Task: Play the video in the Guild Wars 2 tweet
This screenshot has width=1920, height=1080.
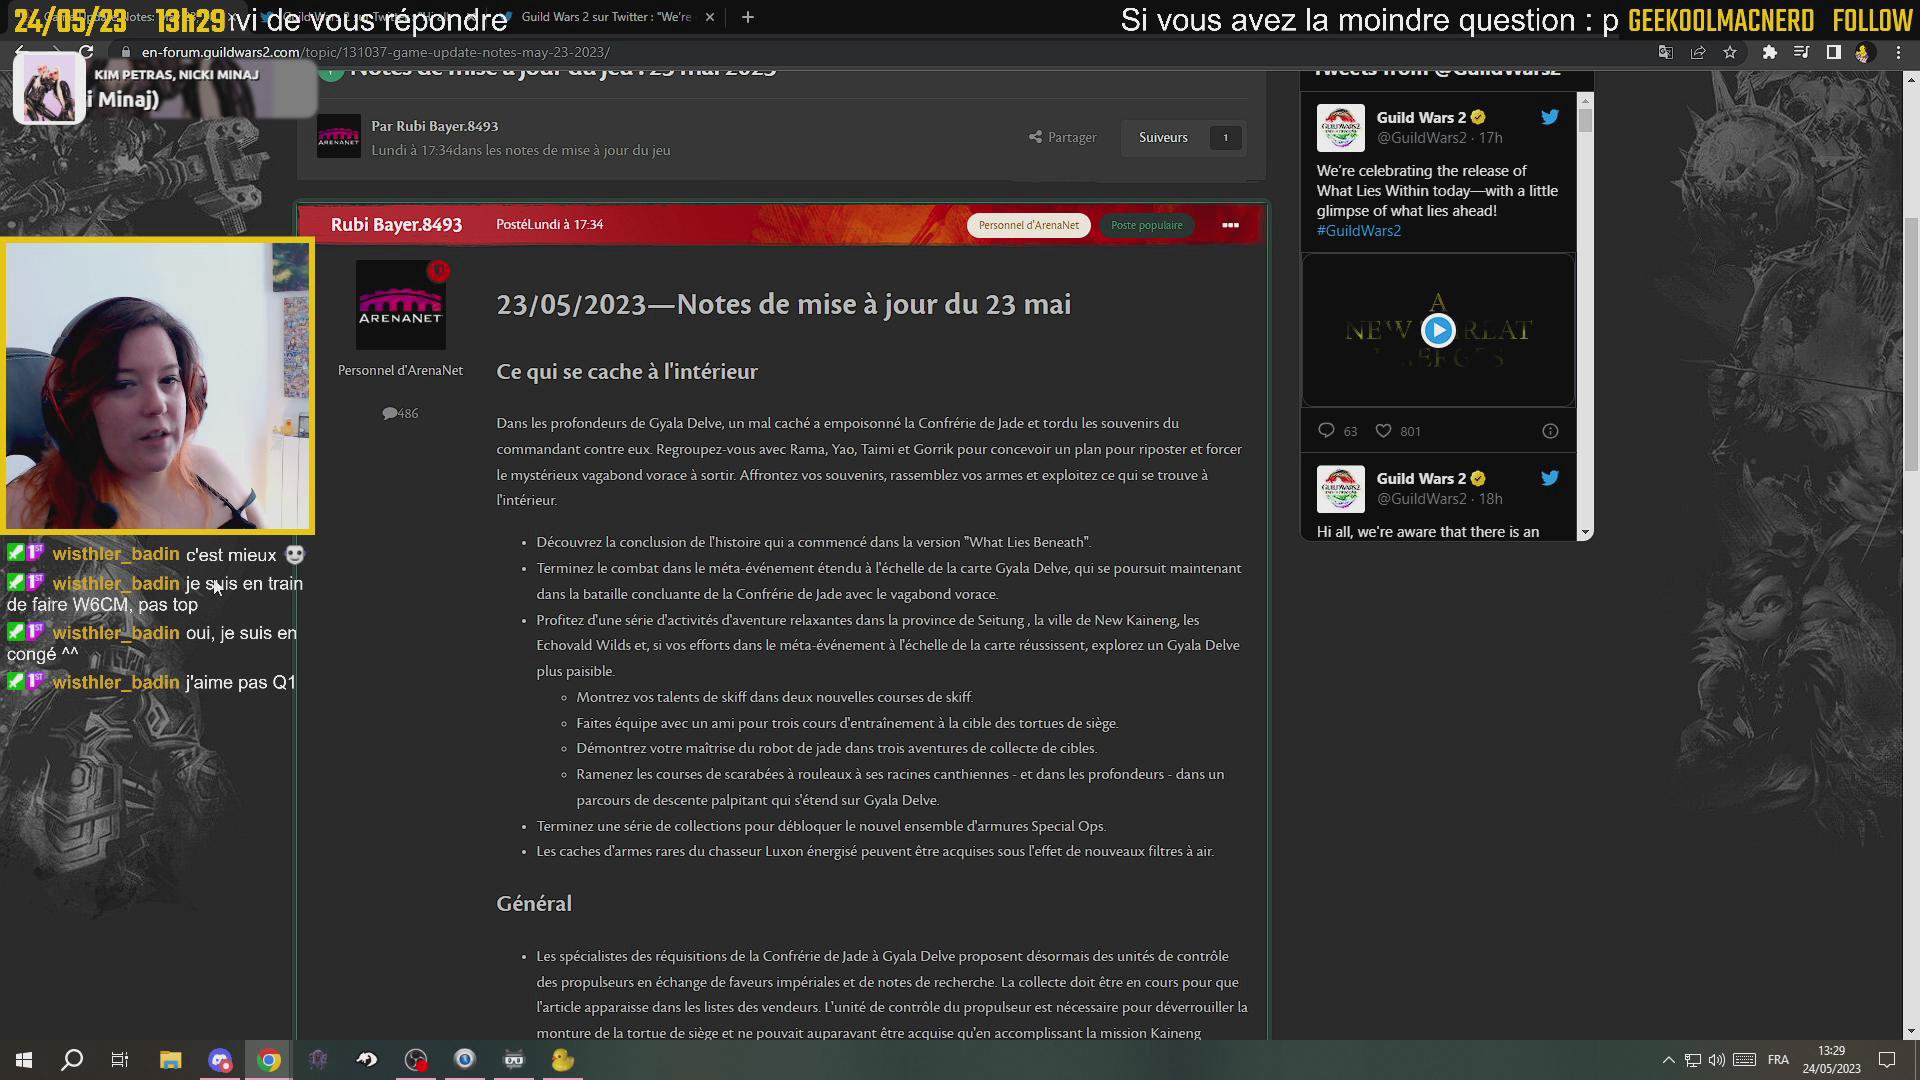Action: tap(1438, 330)
